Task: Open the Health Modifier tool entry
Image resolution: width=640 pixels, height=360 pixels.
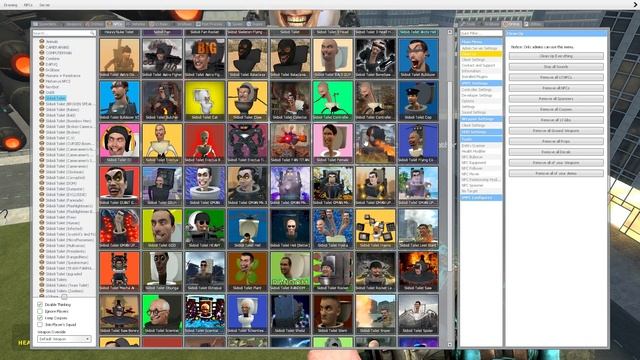Action: pyautogui.click(x=481, y=151)
